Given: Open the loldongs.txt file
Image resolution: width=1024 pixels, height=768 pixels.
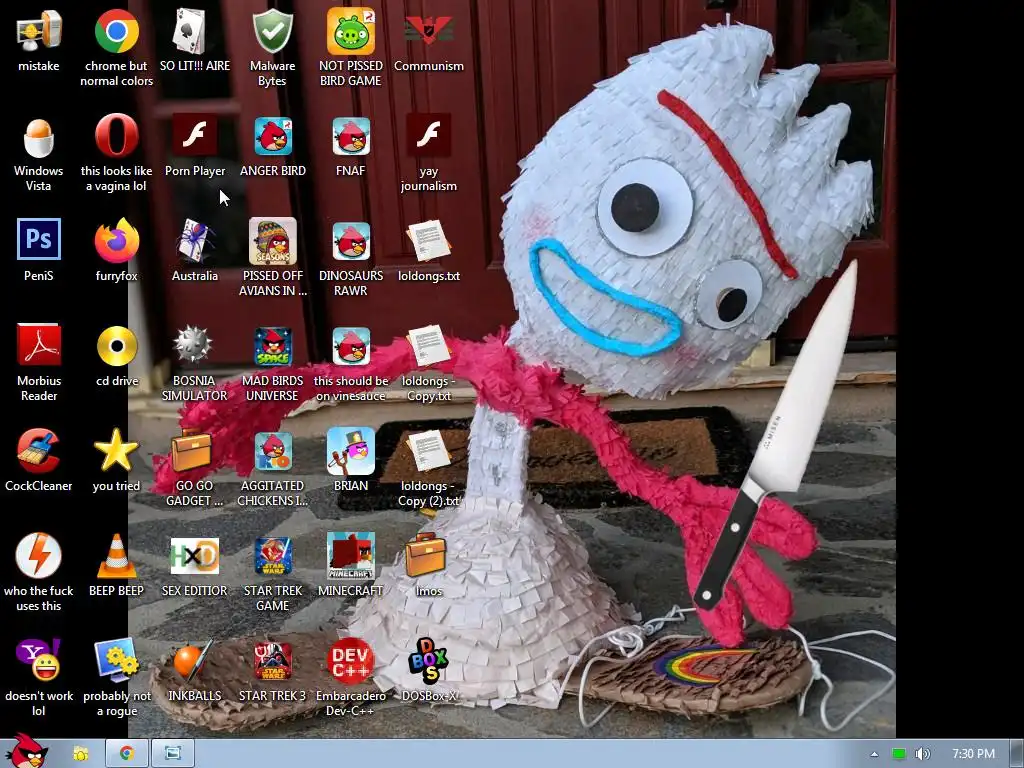Looking at the screenshot, I should point(428,240).
